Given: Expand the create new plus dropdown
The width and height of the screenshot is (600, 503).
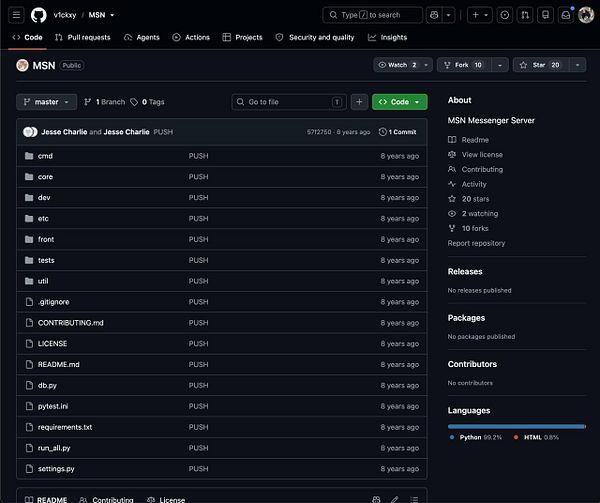Looking at the screenshot, I should pos(480,15).
